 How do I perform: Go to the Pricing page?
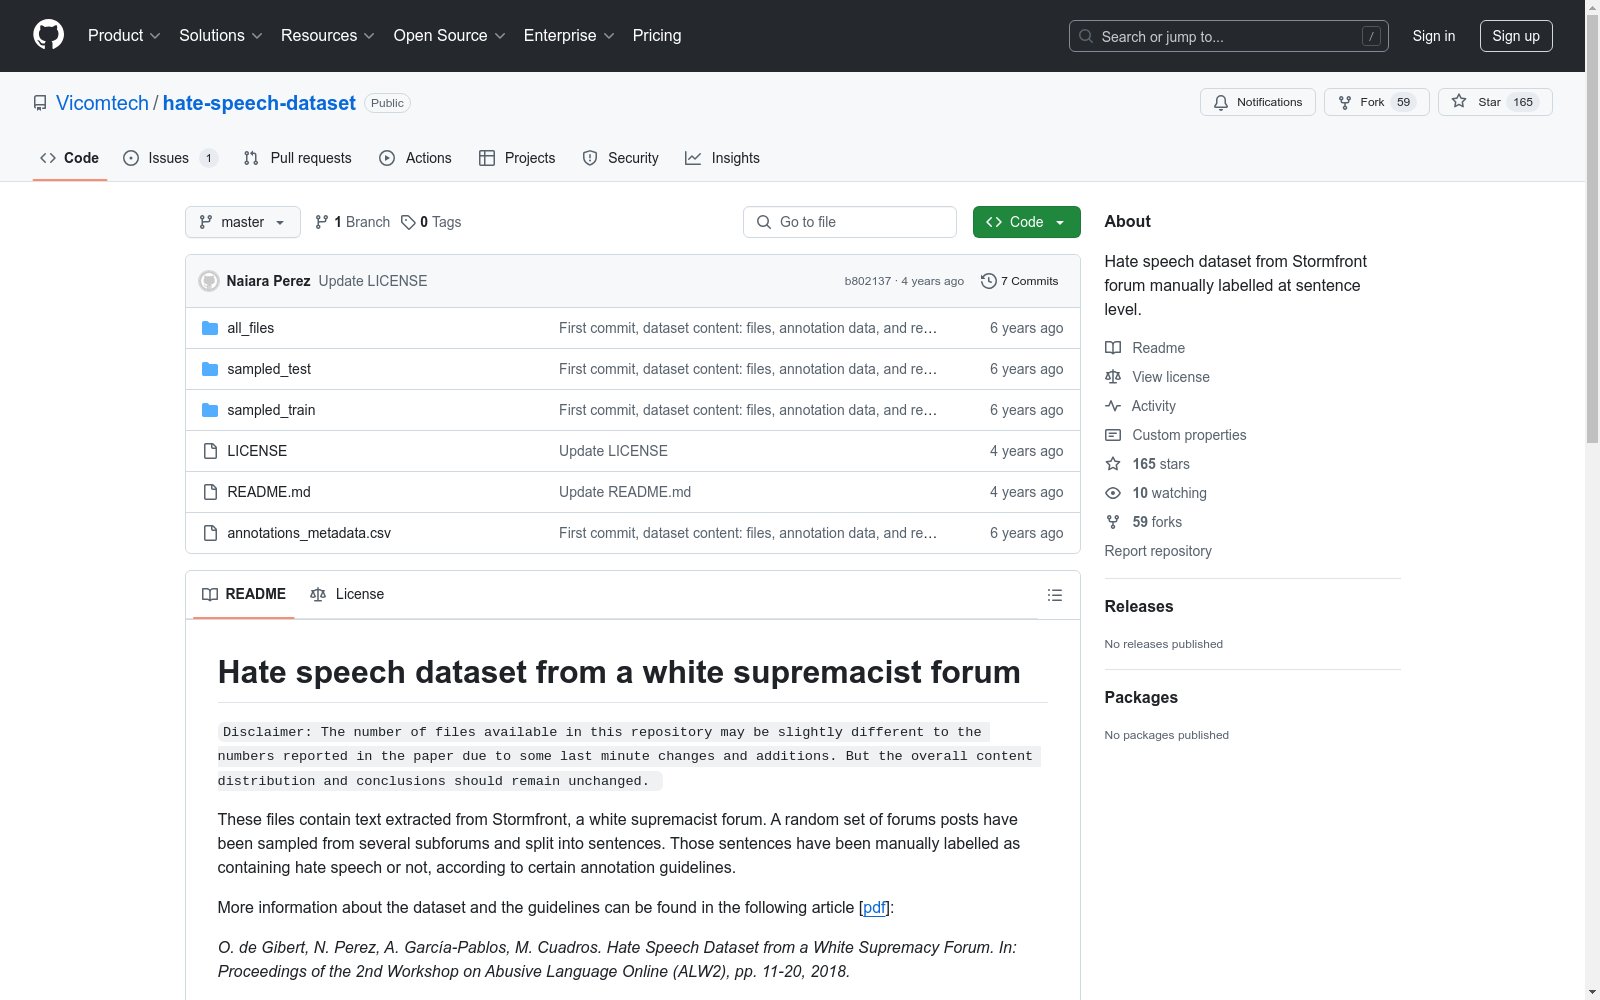coord(657,36)
